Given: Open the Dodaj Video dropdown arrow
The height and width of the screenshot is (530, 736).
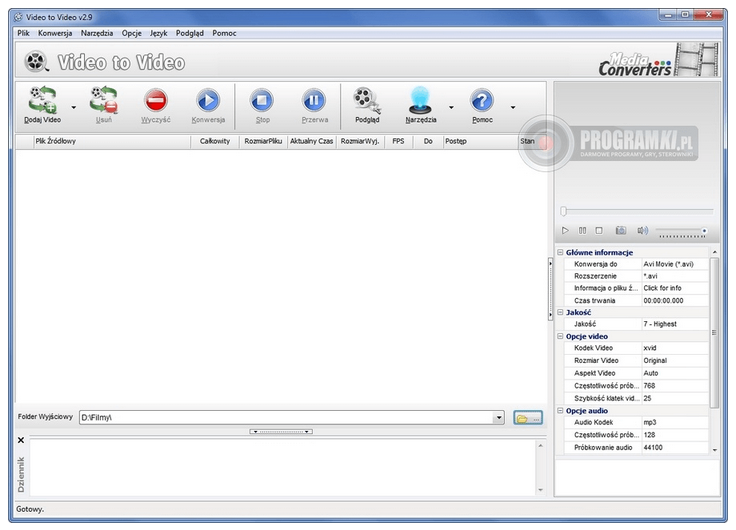Looking at the screenshot, I should tap(74, 108).
